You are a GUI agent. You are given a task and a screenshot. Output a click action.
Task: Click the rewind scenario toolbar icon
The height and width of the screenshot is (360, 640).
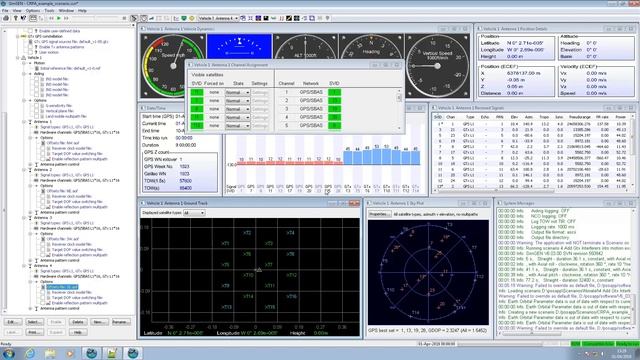[51, 18]
